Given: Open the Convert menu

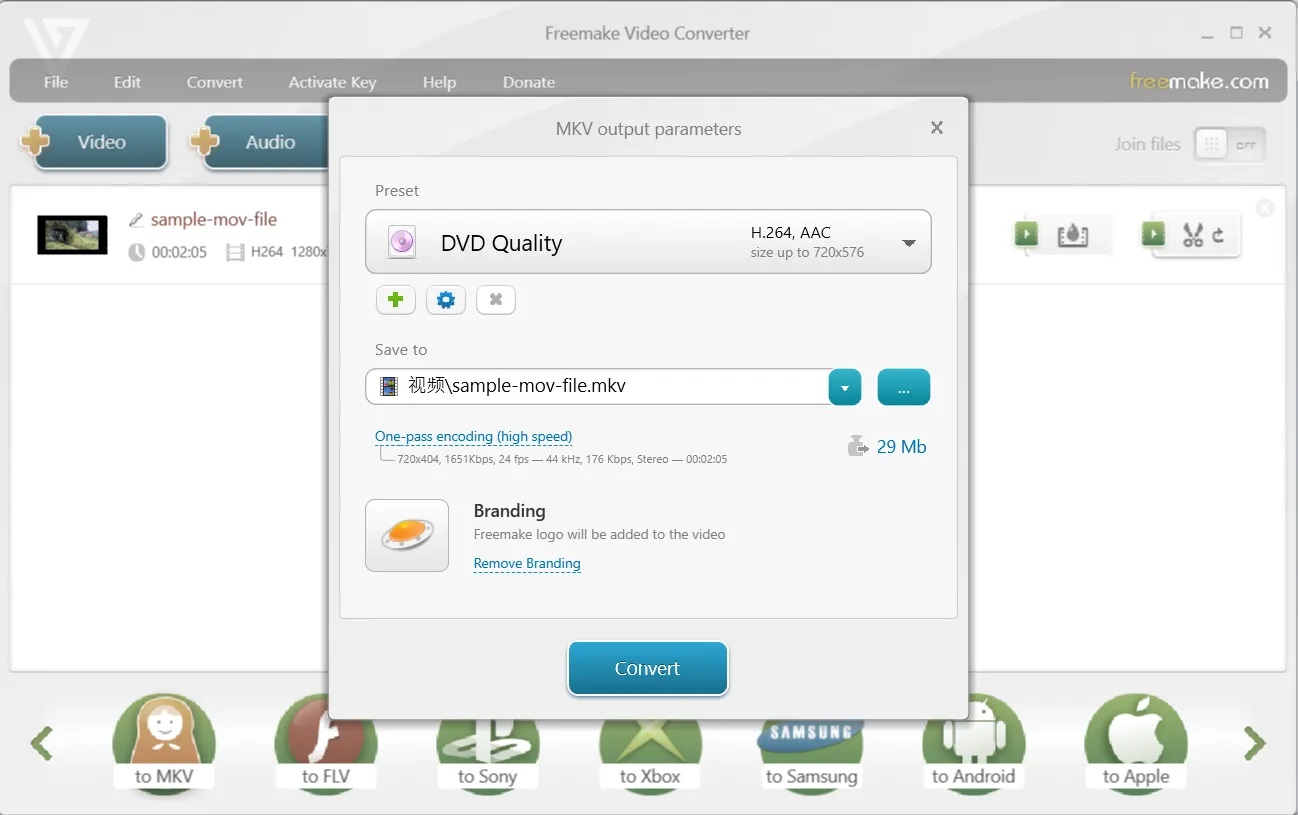Looking at the screenshot, I should pyautogui.click(x=215, y=82).
